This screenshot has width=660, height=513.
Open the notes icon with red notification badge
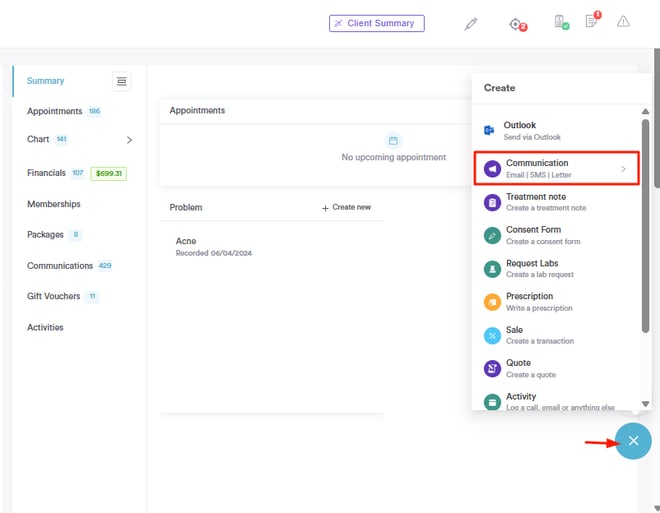(x=592, y=21)
